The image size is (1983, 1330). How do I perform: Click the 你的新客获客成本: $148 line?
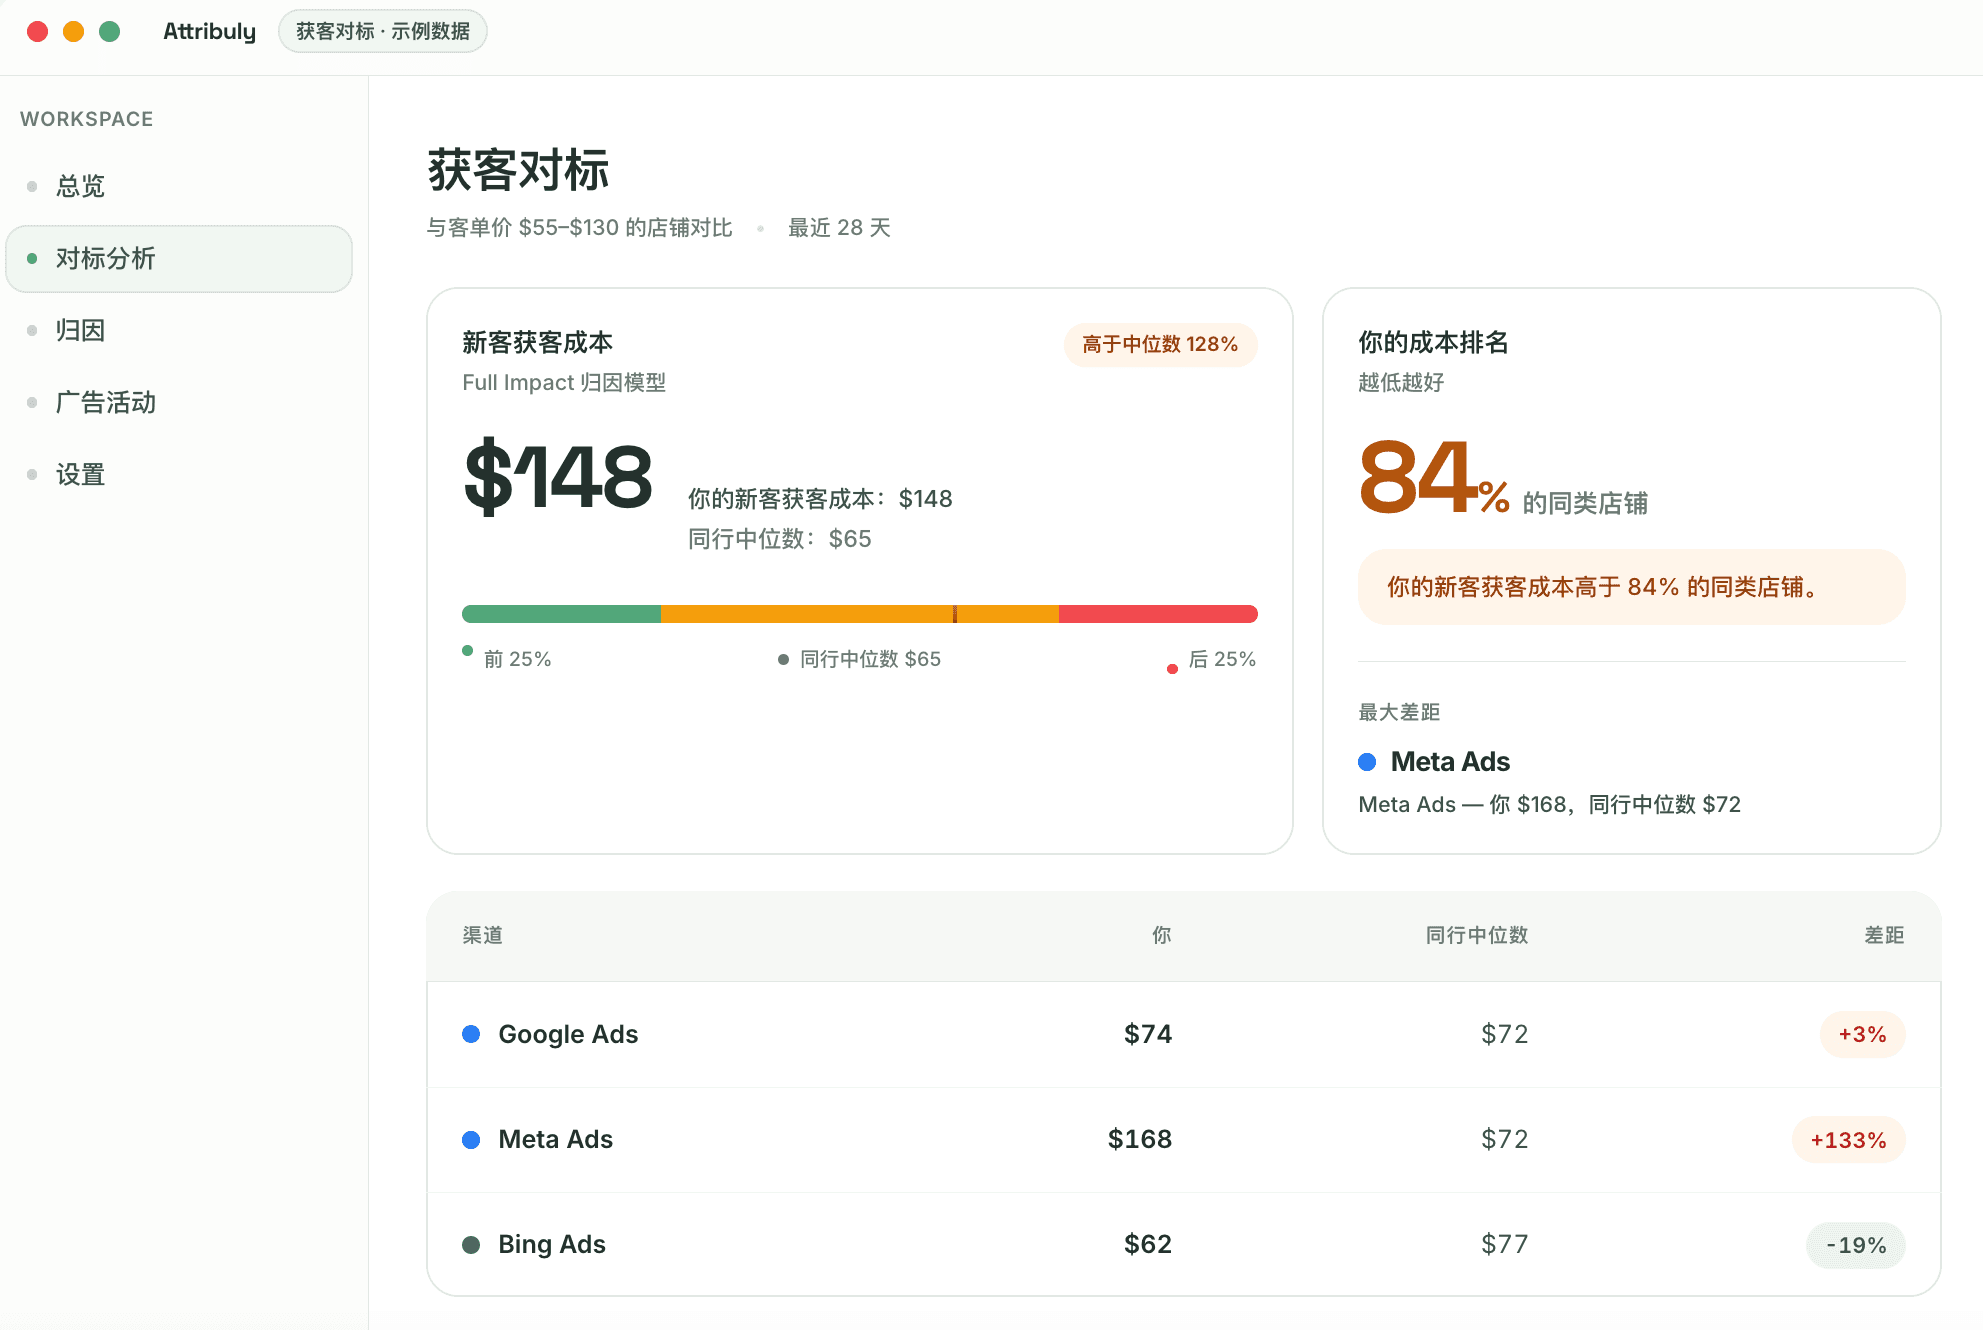pos(820,499)
